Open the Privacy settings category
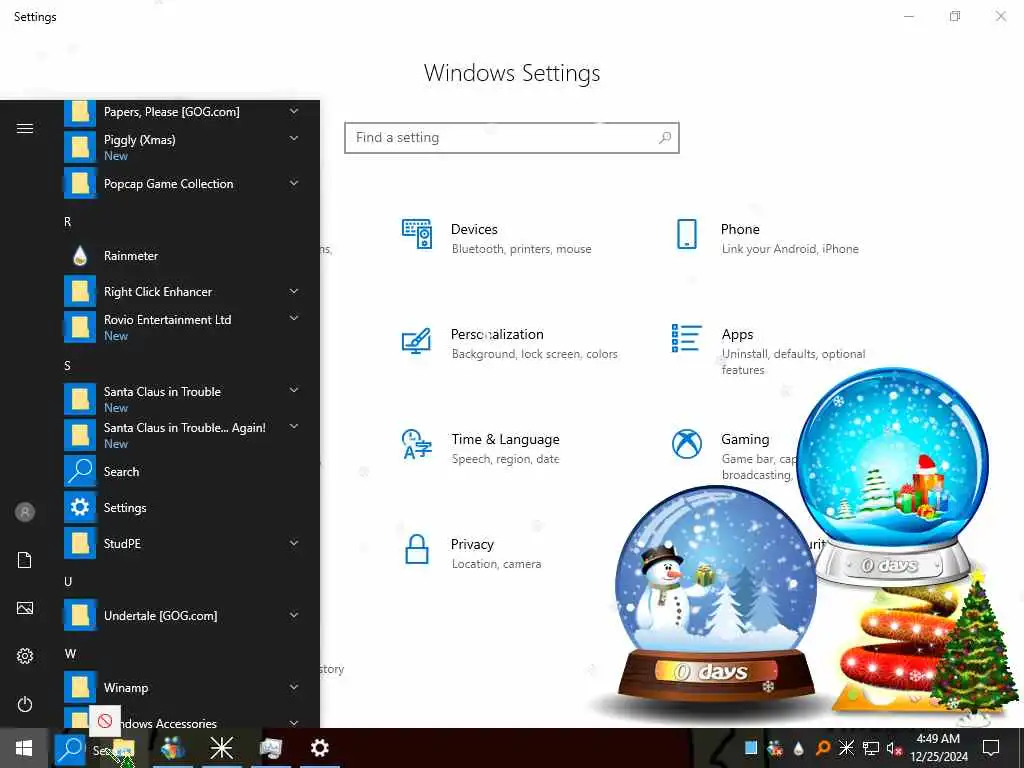The height and width of the screenshot is (768, 1024). (472, 553)
